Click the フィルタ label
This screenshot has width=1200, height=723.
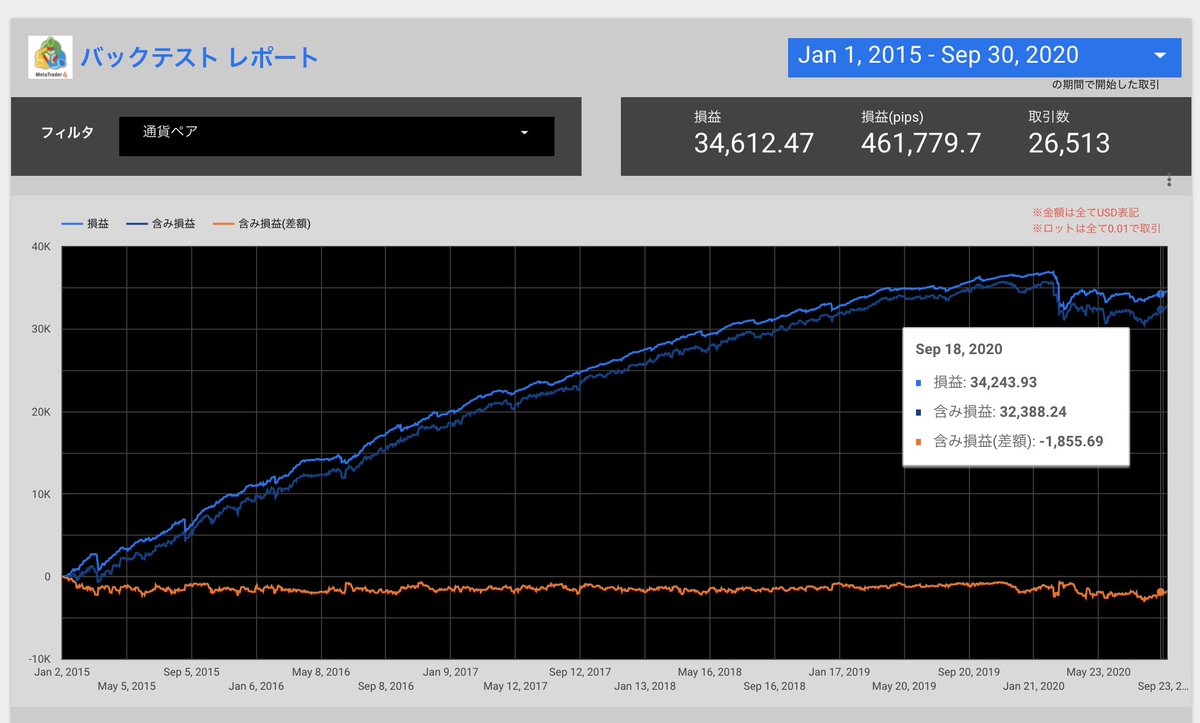click(x=68, y=132)
